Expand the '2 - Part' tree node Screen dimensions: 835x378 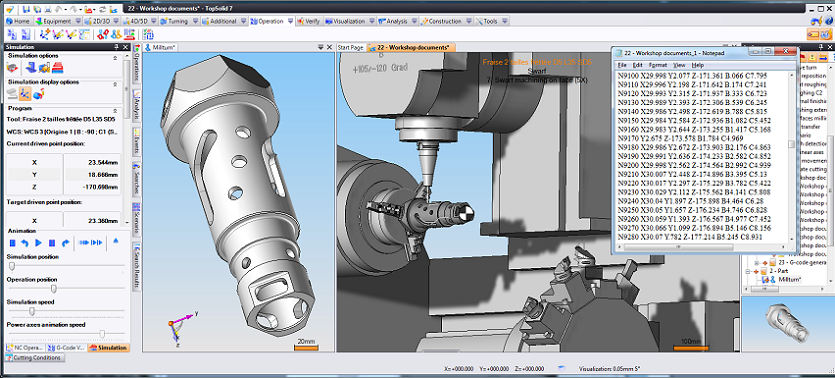[x=749, y=271]
